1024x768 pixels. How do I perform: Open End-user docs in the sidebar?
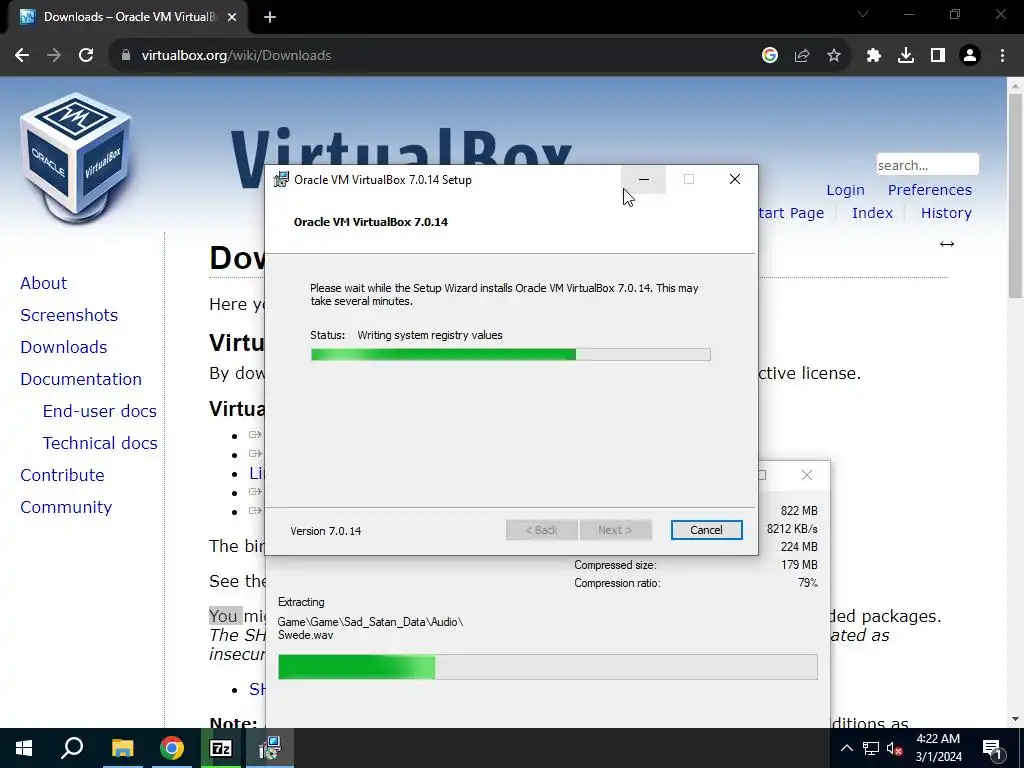[99, 411]
